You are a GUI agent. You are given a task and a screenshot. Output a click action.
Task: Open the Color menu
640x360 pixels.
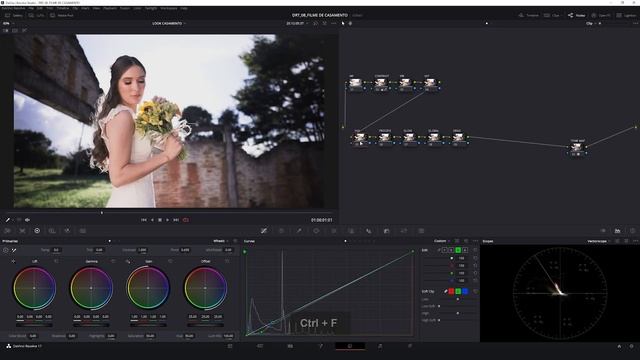point(138,8)
